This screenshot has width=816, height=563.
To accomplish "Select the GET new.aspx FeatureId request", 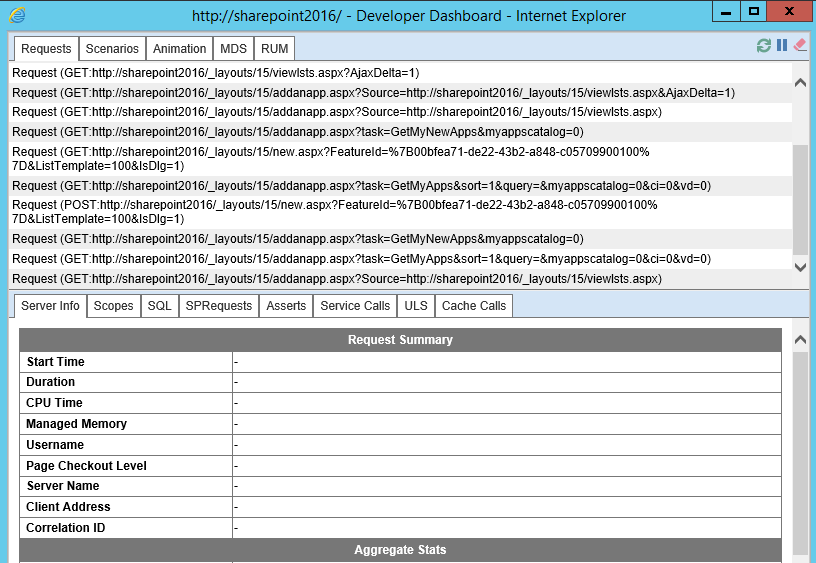I will point(400,159).
